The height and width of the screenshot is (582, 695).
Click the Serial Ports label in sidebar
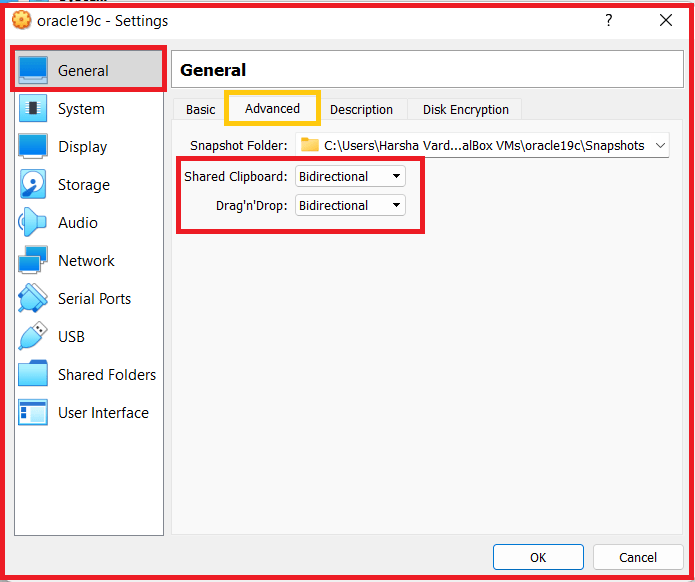click(x=94, y=299)
